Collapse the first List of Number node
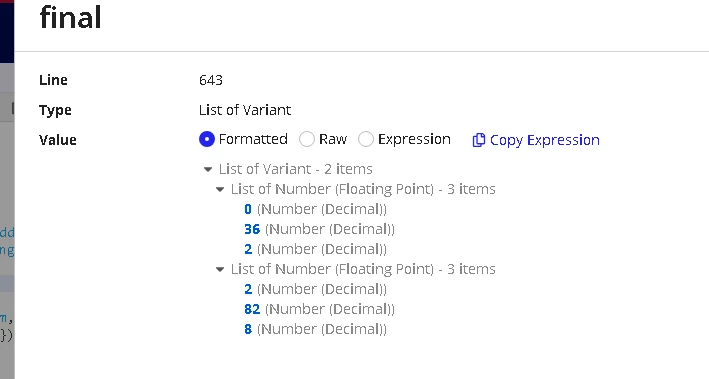This screenshot has height=379, width=709. [220, 190]
